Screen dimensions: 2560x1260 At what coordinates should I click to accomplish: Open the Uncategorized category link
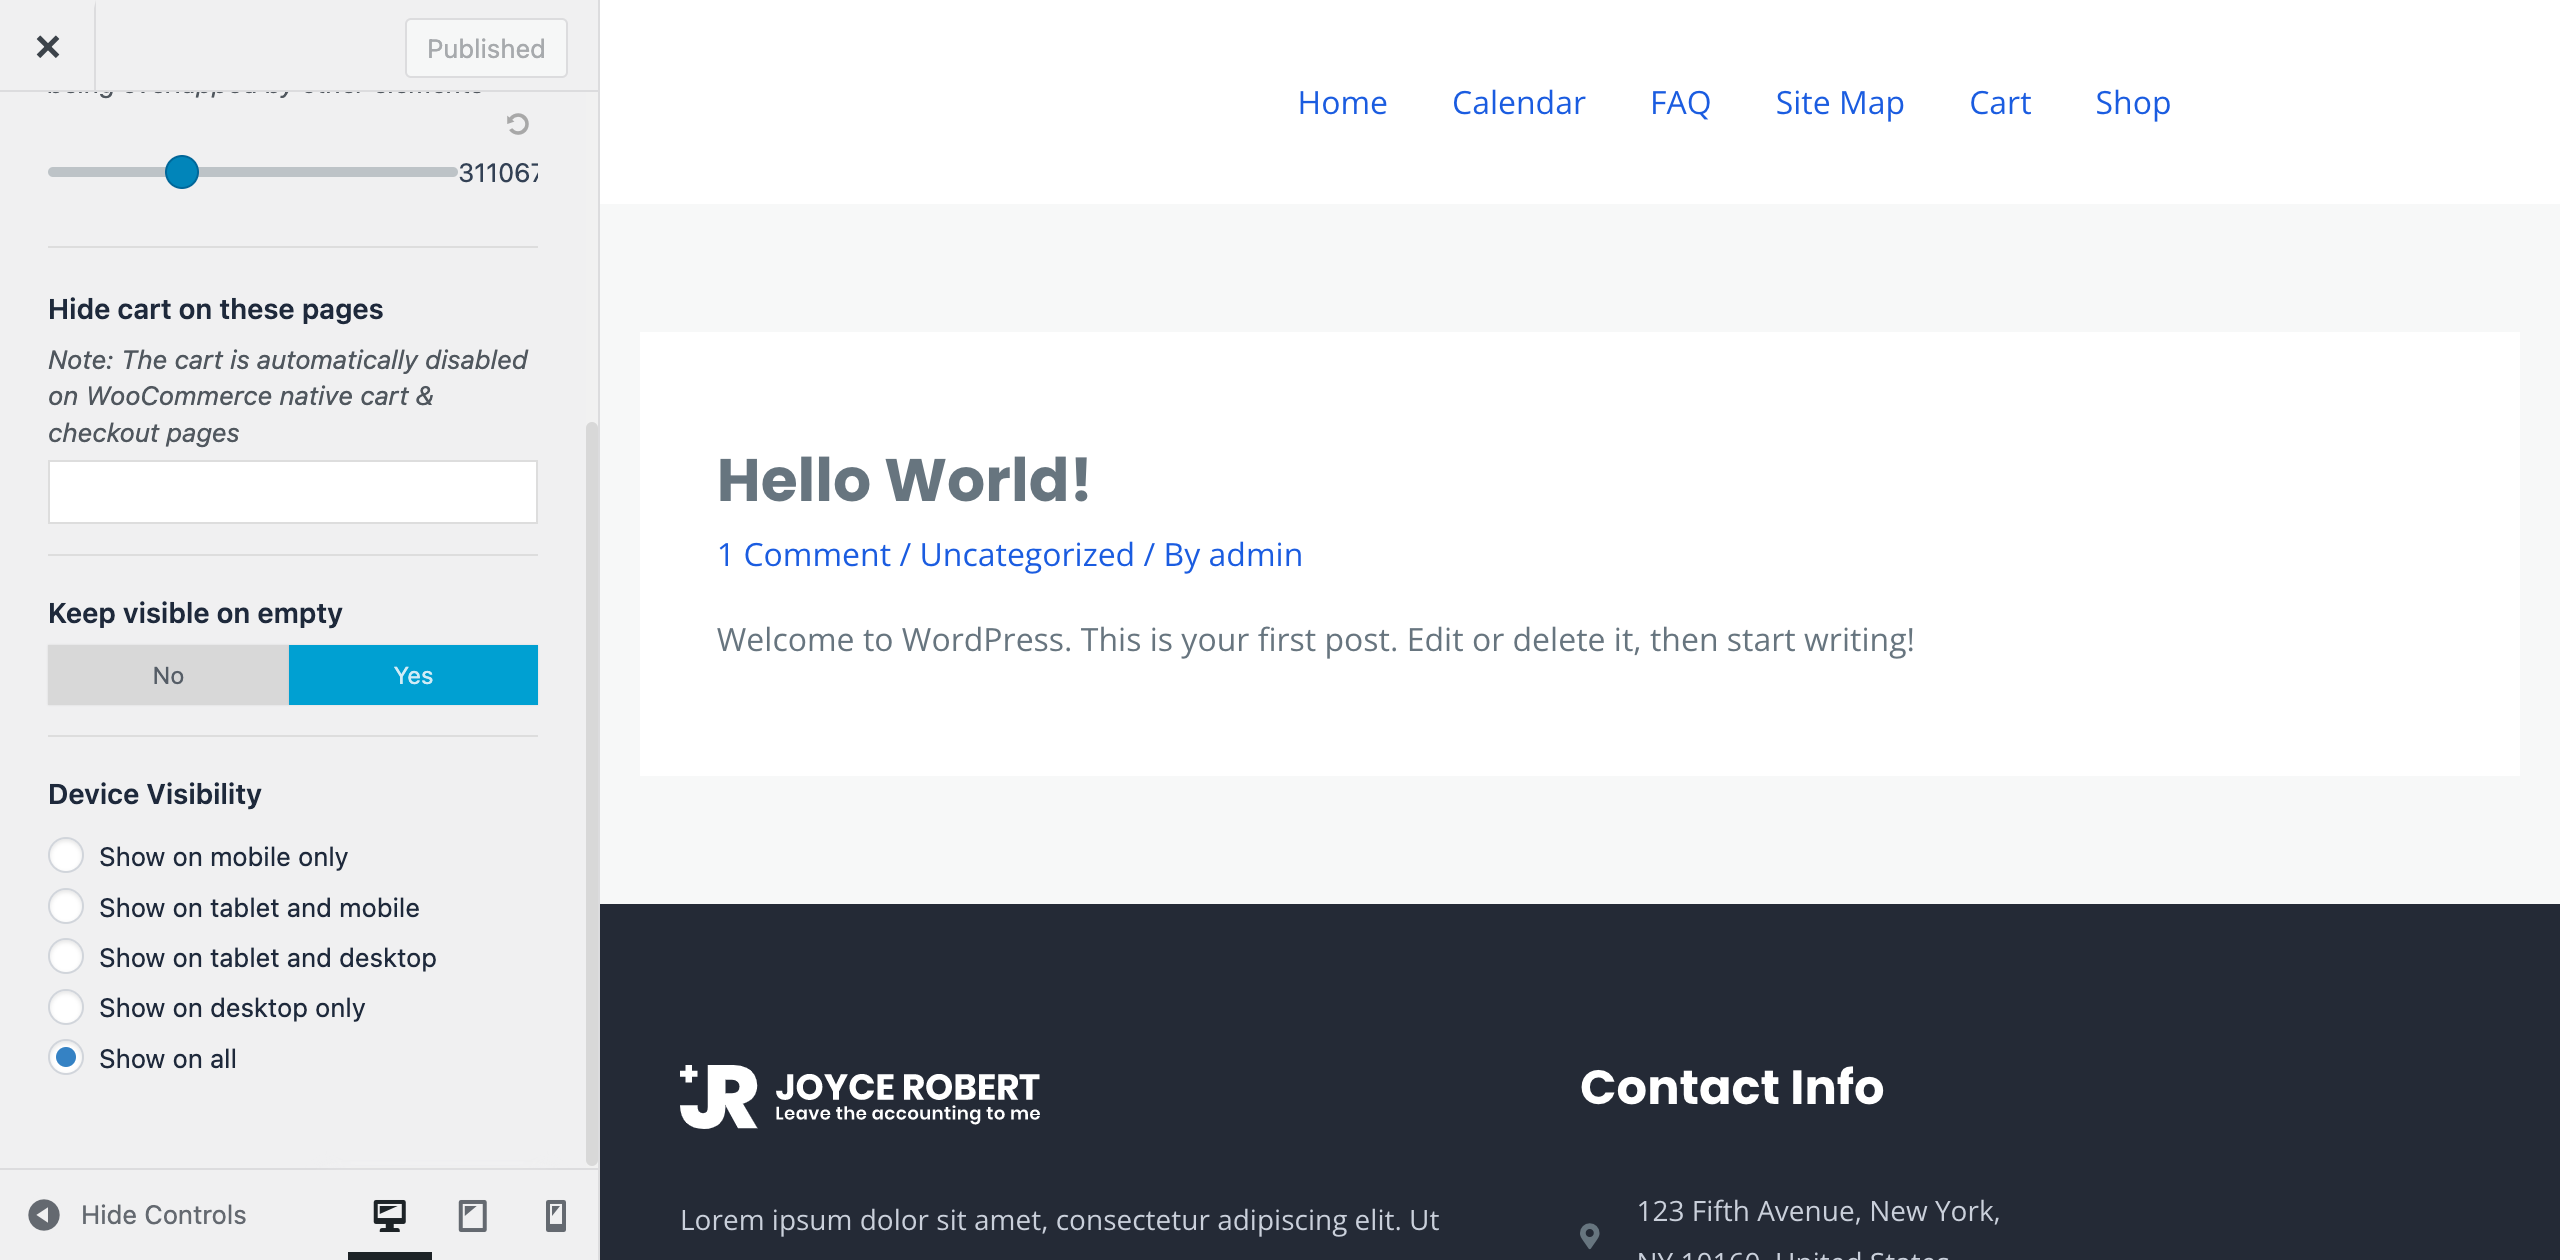point(1027,554)
